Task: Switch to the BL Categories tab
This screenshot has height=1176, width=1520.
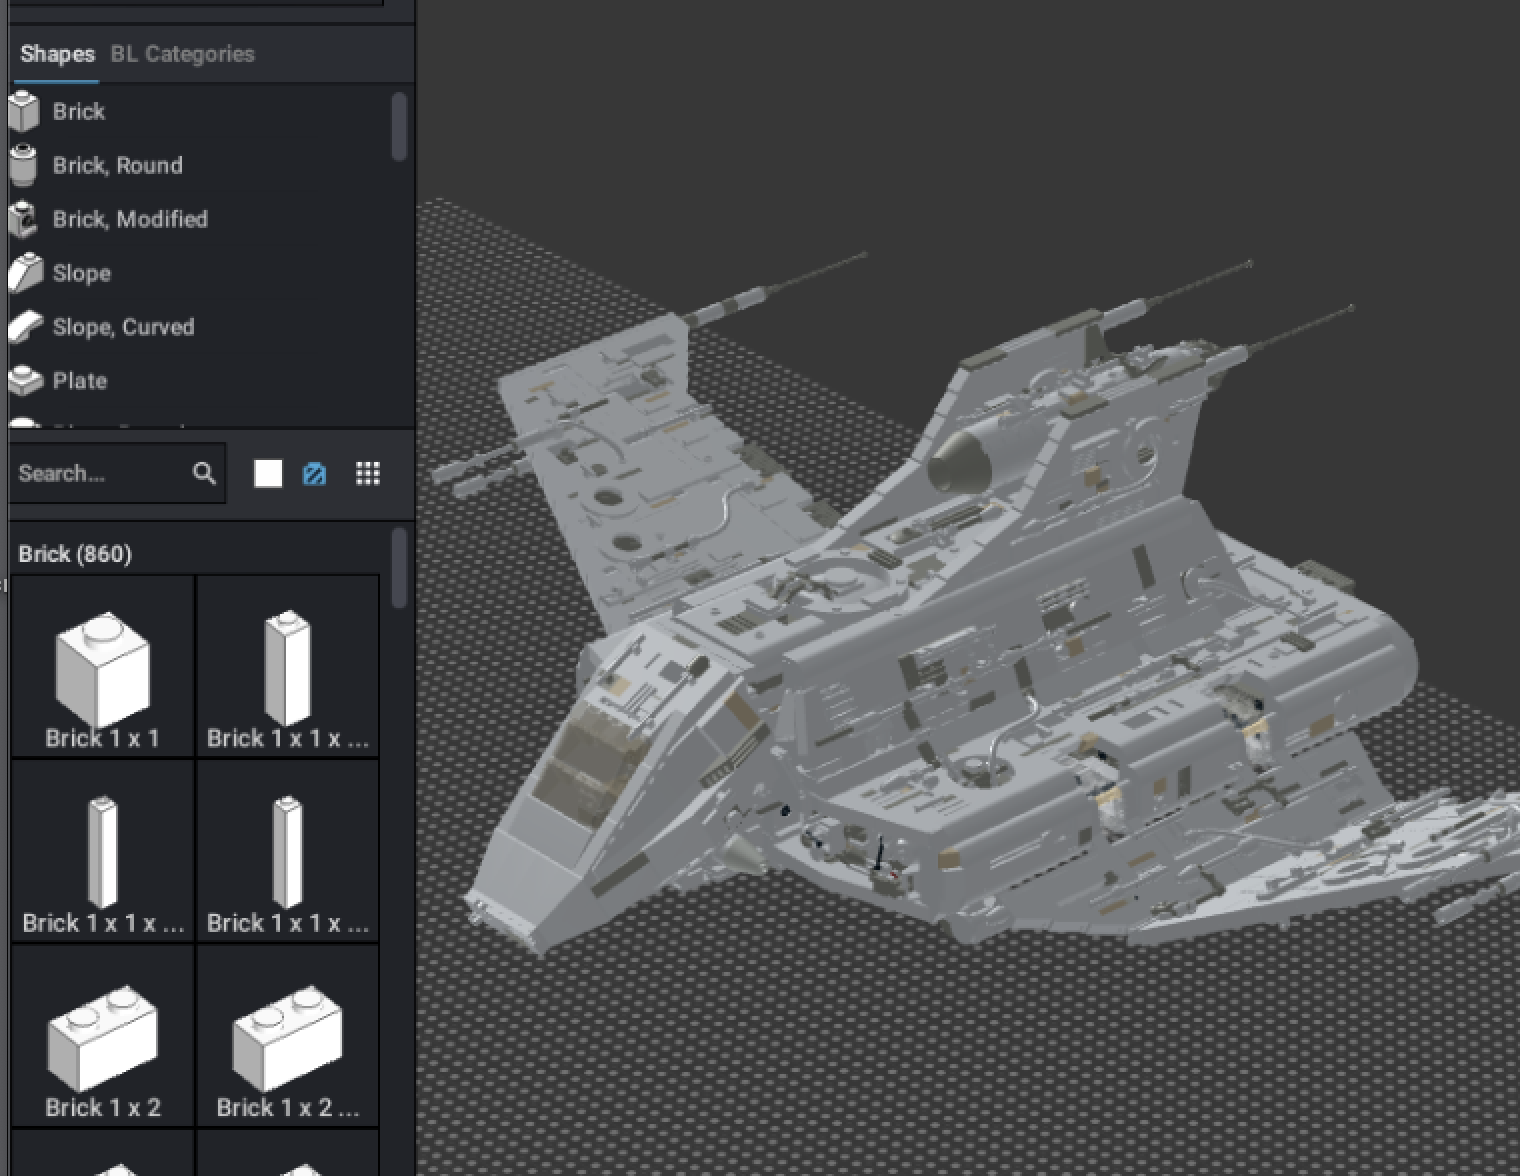Action: [x=183, y=54]
